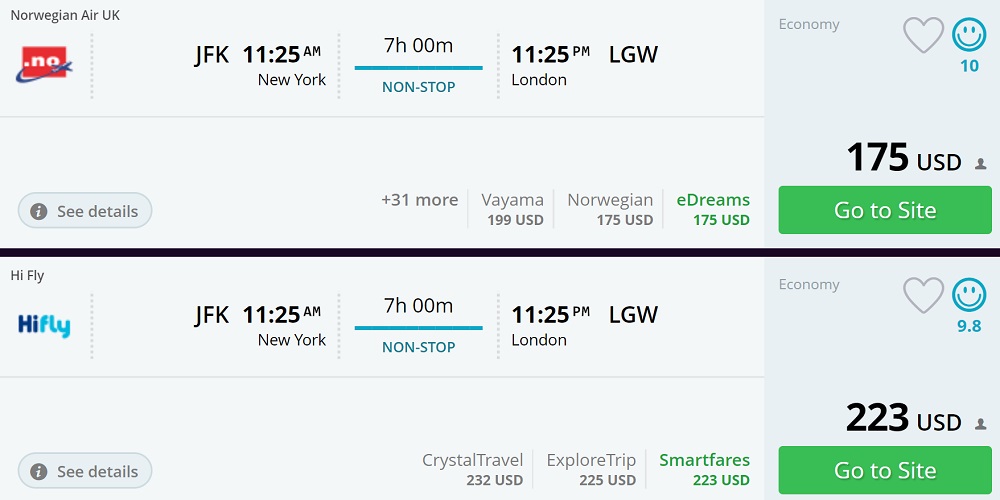Click the Norwegian Air UK airline logo
This screenshot has width=1000, height=500.
pos(44,64)
